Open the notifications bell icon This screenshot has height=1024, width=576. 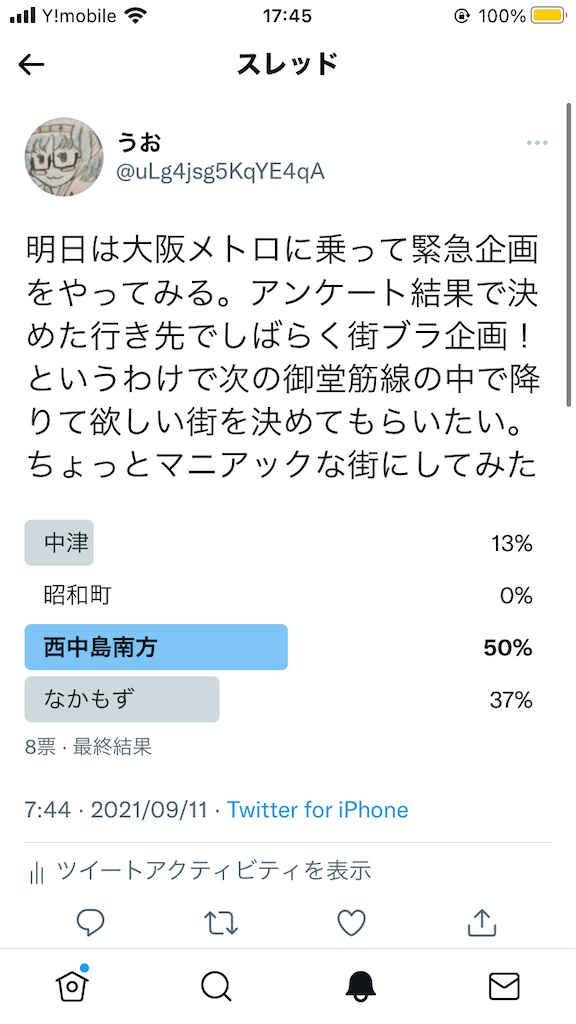coord(360,987)
